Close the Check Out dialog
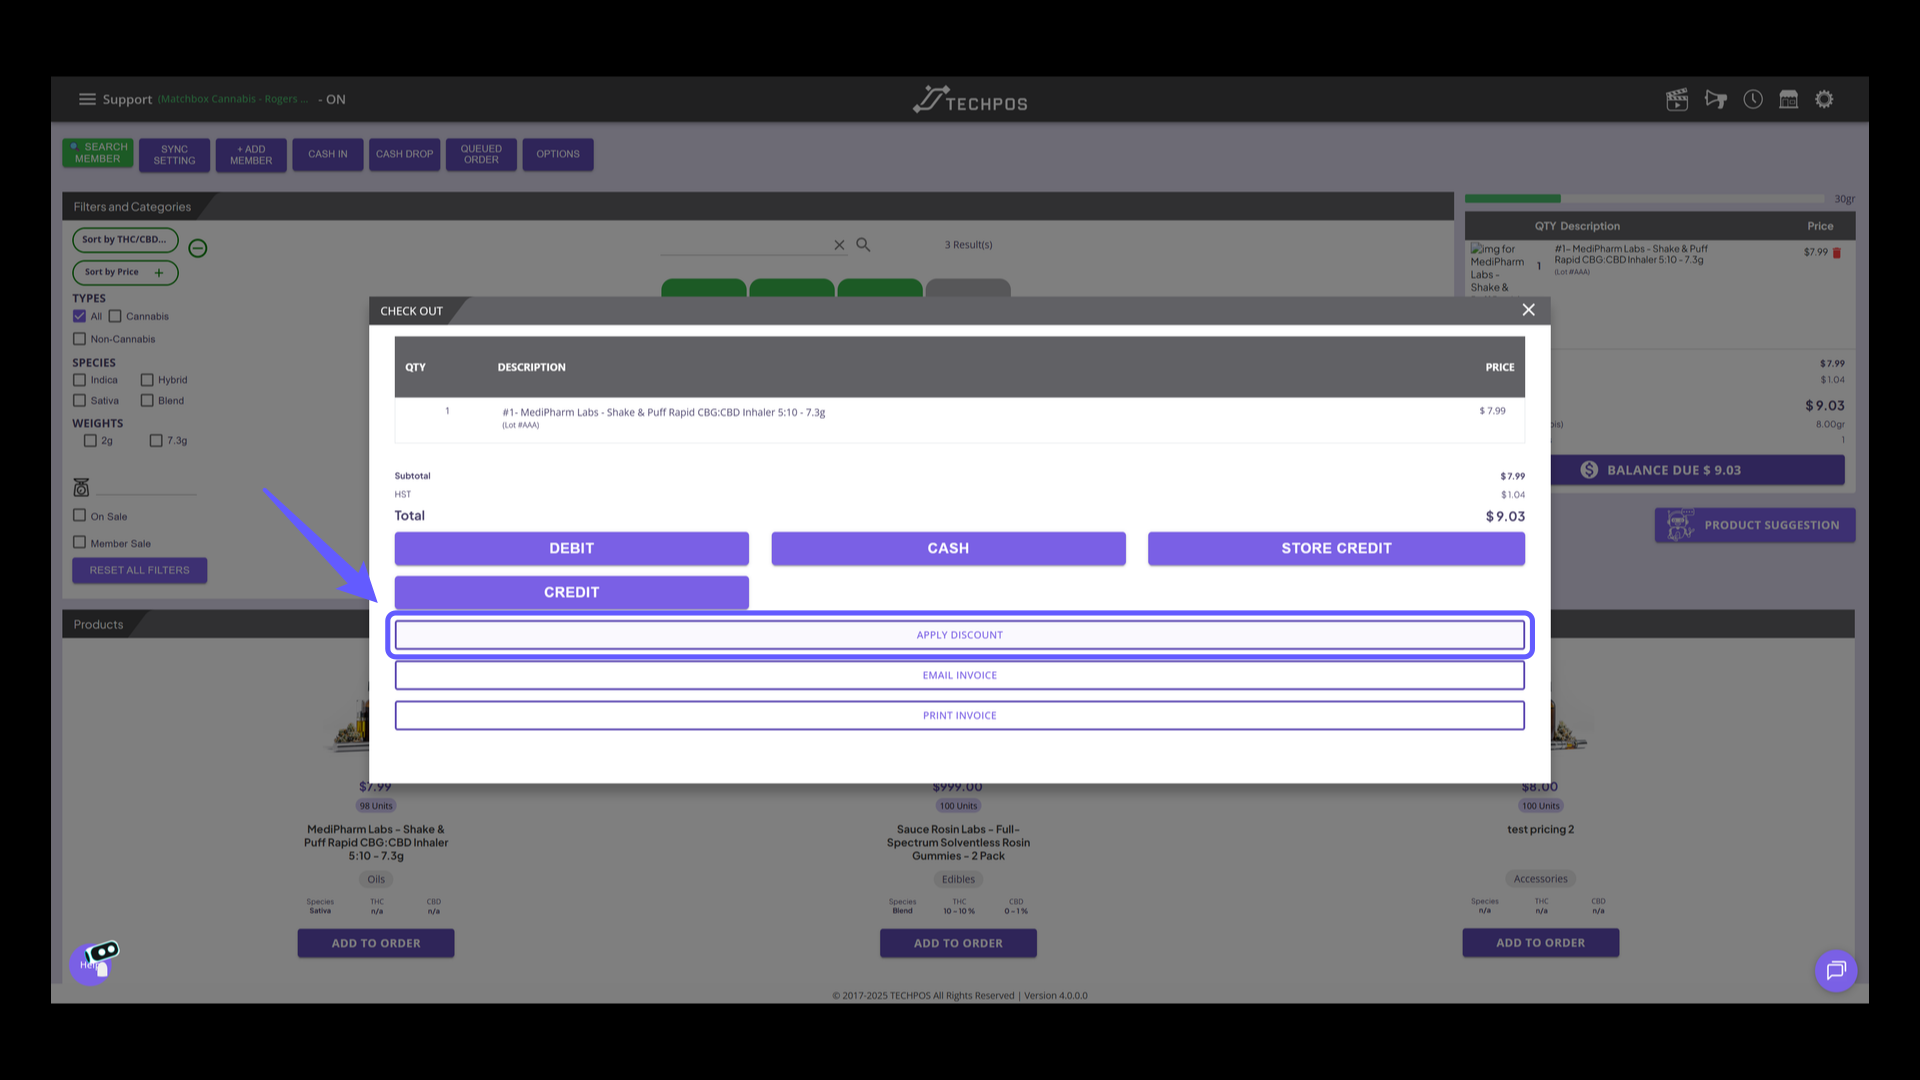The image size is (1920, 1080). point(1528,310)
